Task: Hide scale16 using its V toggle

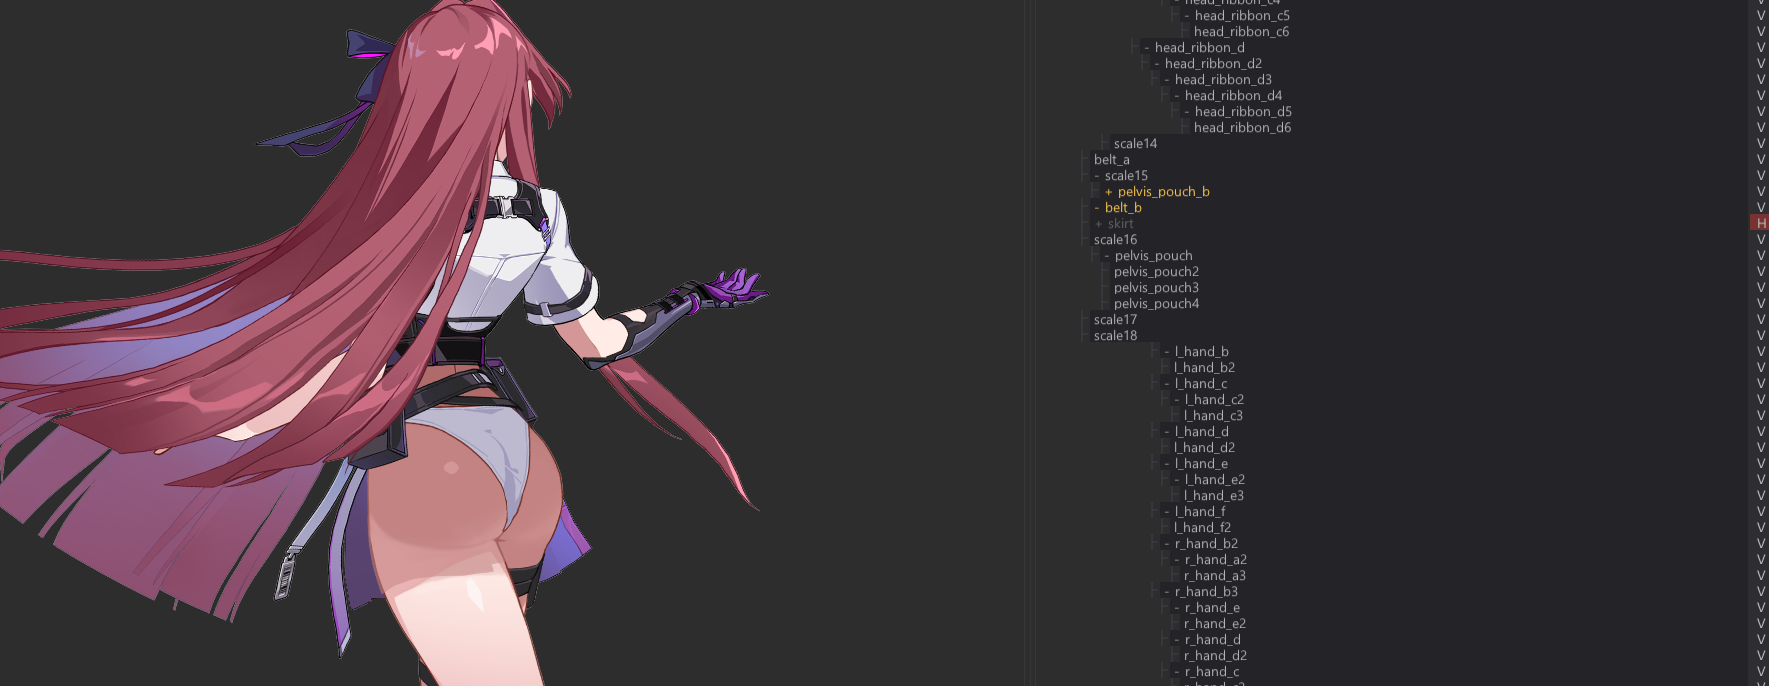Action: coord(1761,239)
